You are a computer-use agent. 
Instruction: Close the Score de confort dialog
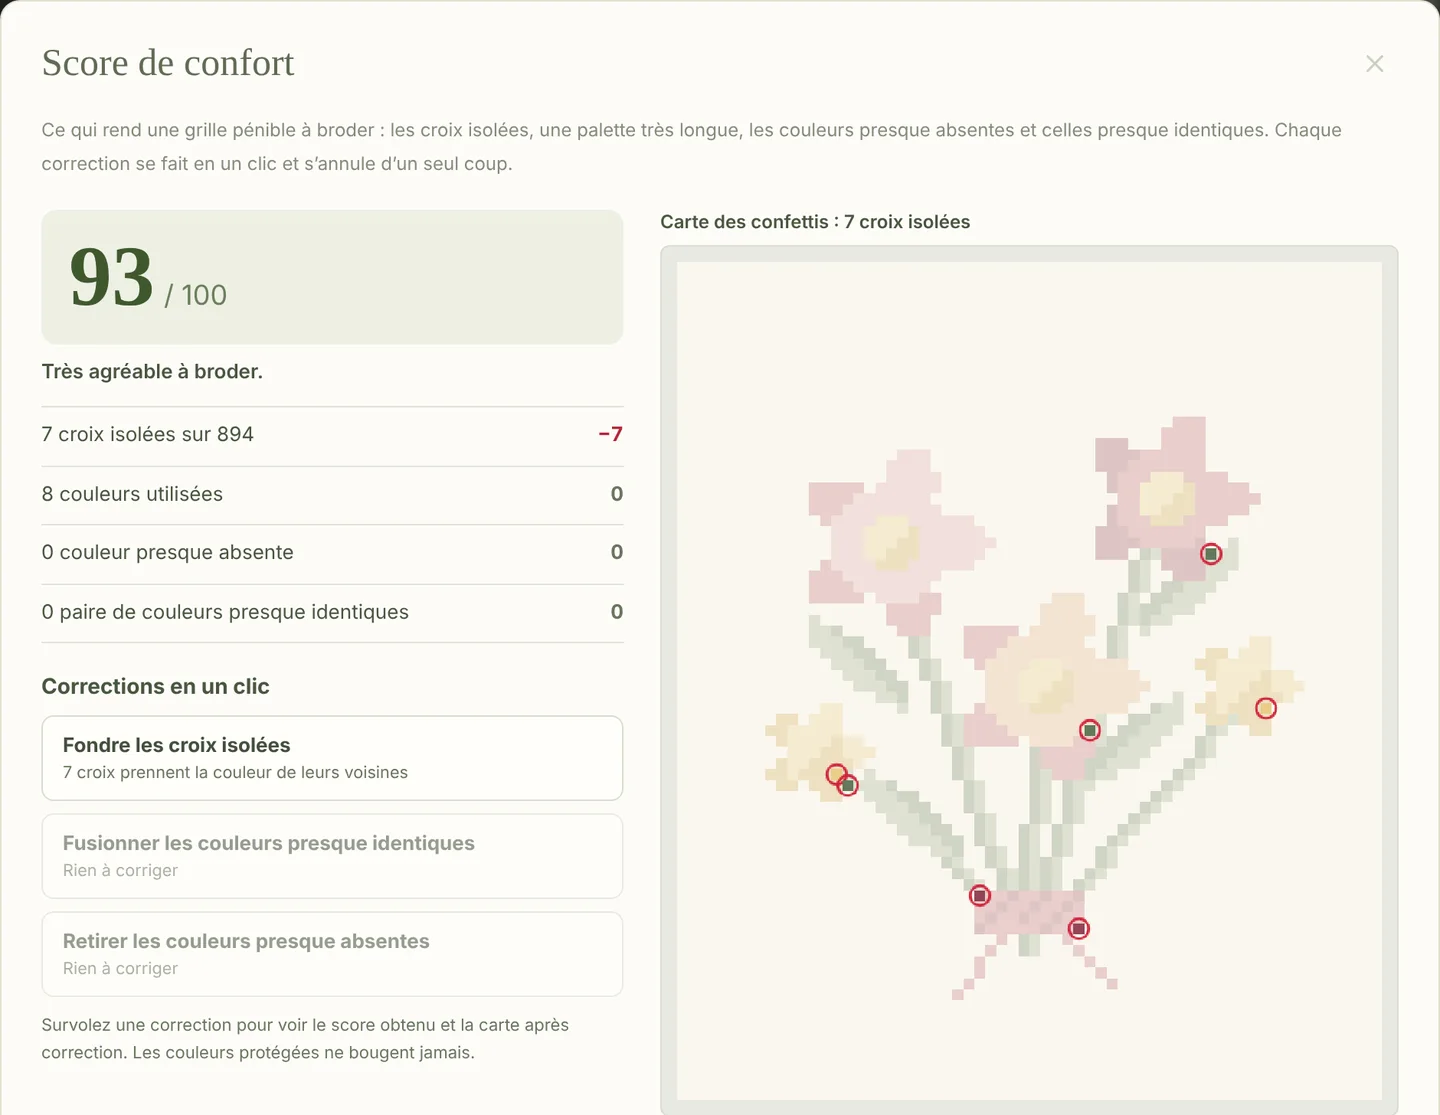[x=1375, y=64]
